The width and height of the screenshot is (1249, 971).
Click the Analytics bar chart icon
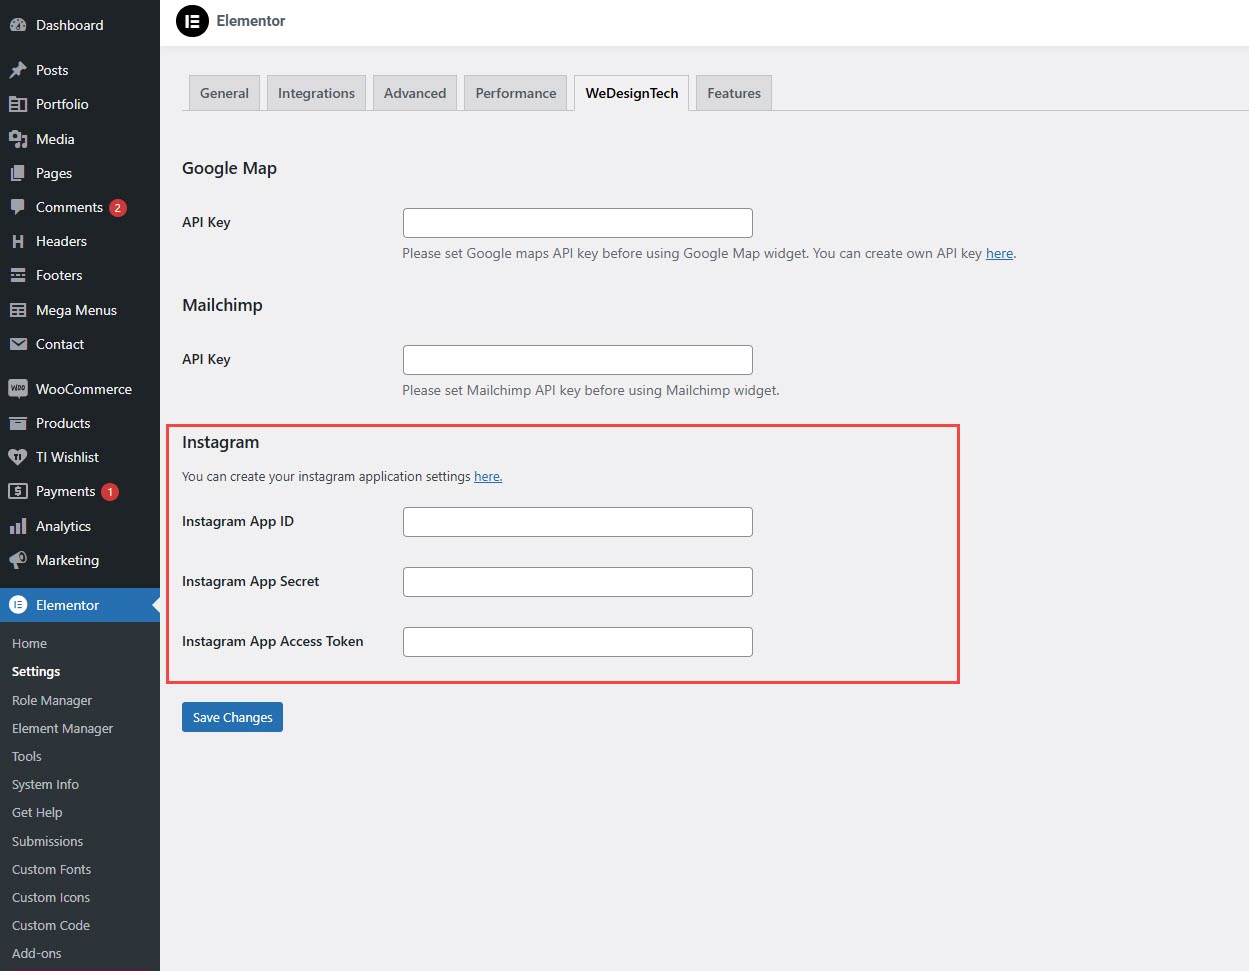[18, 526]
